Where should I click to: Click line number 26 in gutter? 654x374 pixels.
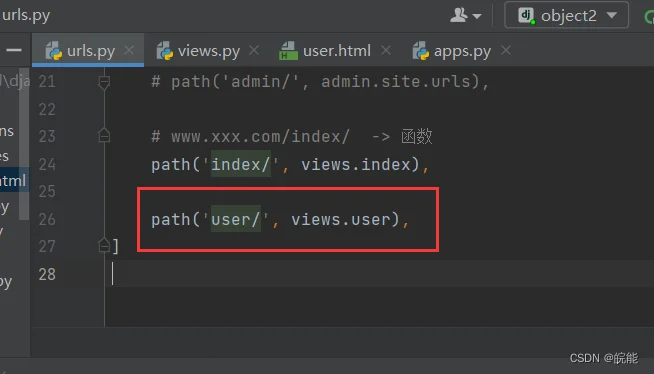(x=47, y=219)
